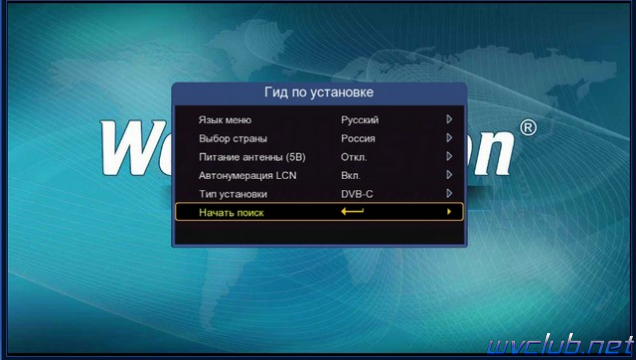Click the yellow enter-arrow symbol
Screen dimensions: 636x360
pos(352,211)
